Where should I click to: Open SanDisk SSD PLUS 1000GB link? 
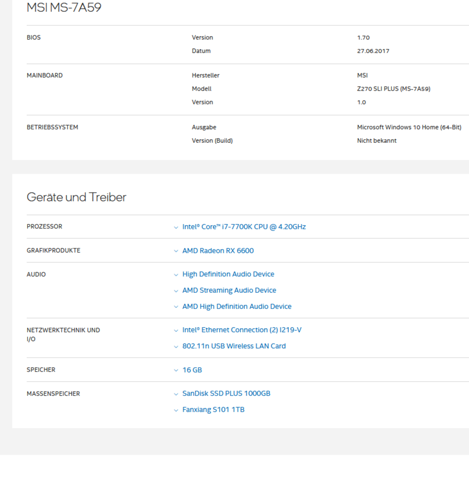point(226,393)
